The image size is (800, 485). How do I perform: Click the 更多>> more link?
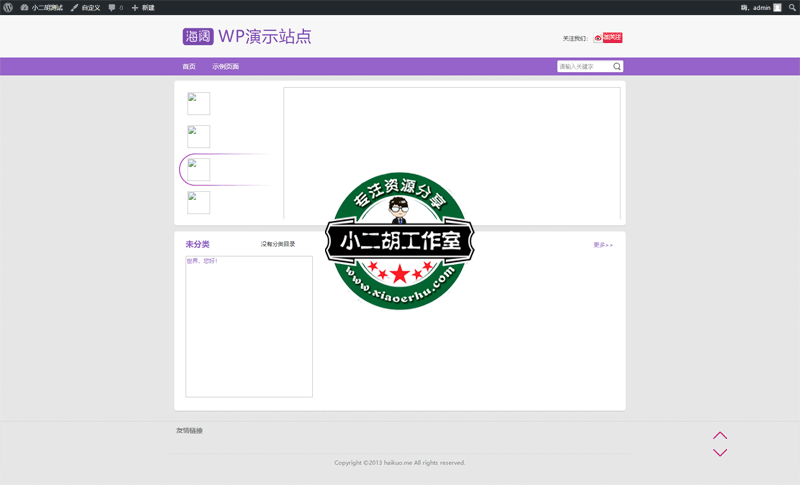click(x=603, y=245)
